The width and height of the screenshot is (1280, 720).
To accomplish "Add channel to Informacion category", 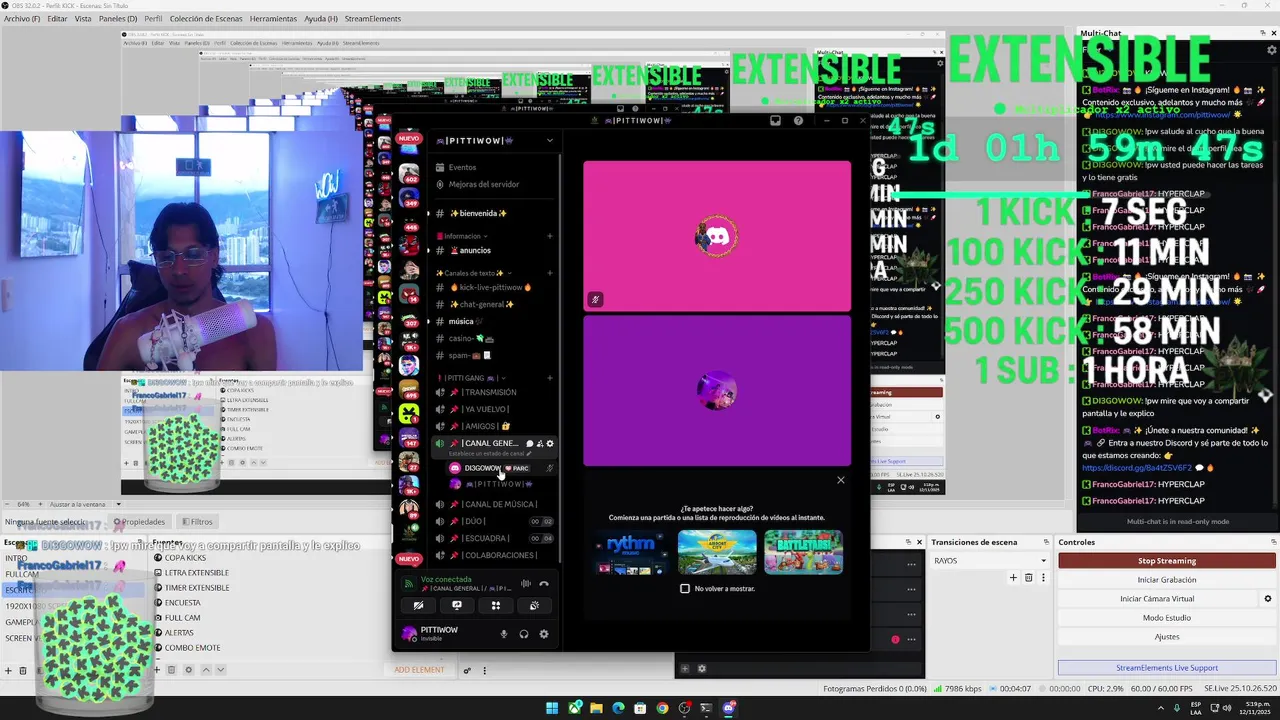I will point(550,236).
